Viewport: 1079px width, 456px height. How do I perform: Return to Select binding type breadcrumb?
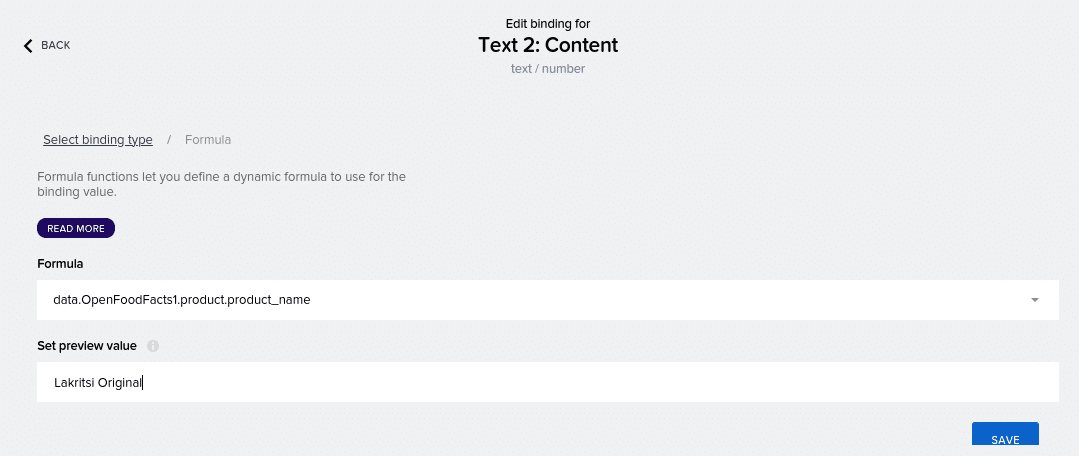98,140
